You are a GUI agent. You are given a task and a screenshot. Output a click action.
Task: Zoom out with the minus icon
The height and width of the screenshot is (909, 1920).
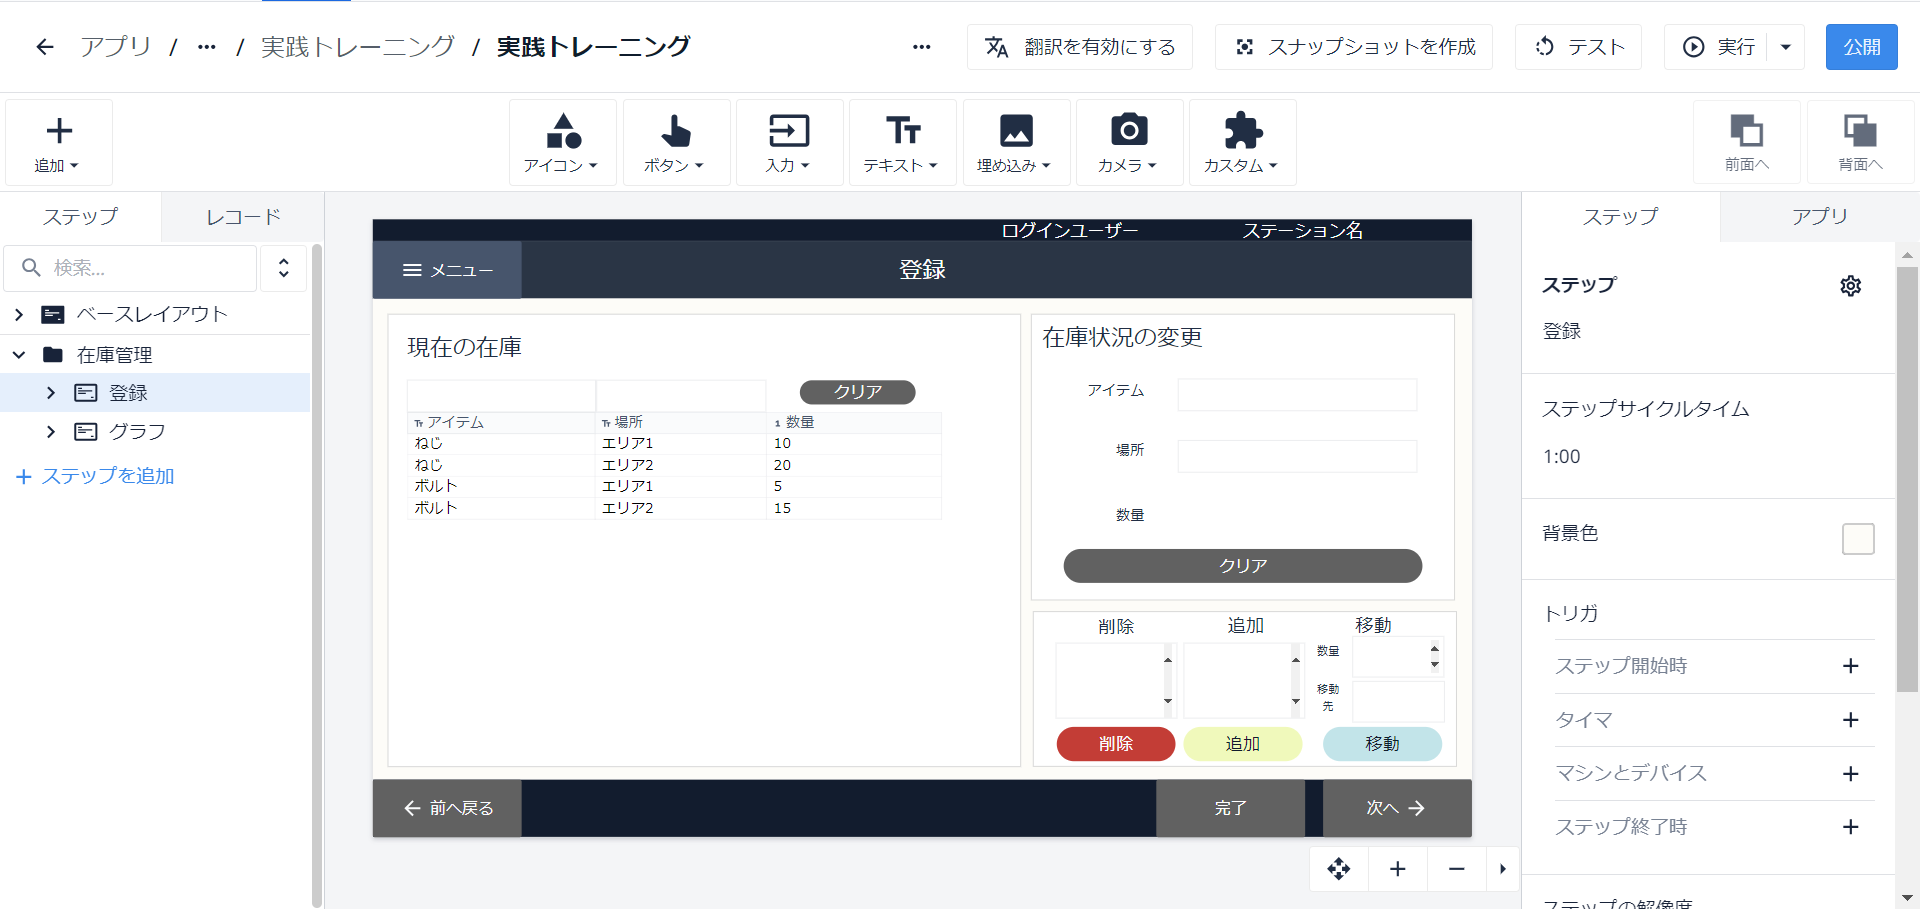coord(1457,869)
